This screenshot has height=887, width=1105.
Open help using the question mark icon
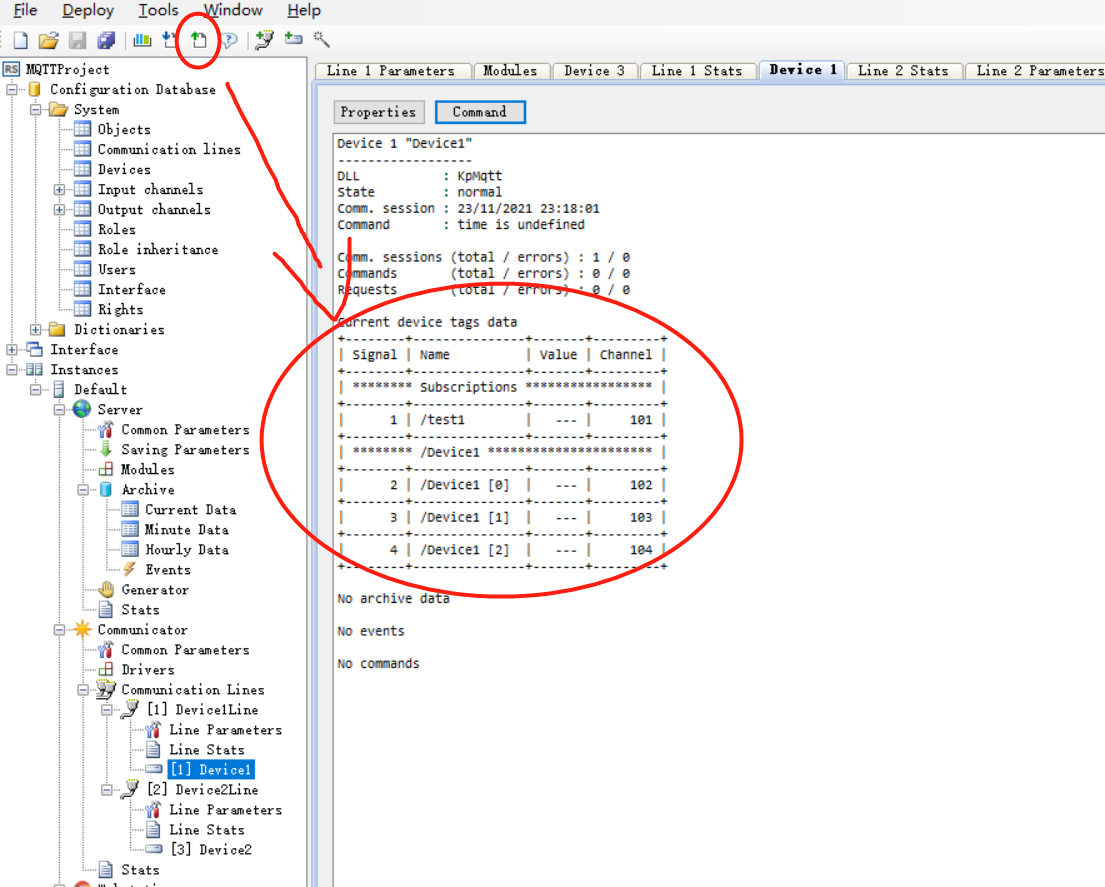point(229,39)
